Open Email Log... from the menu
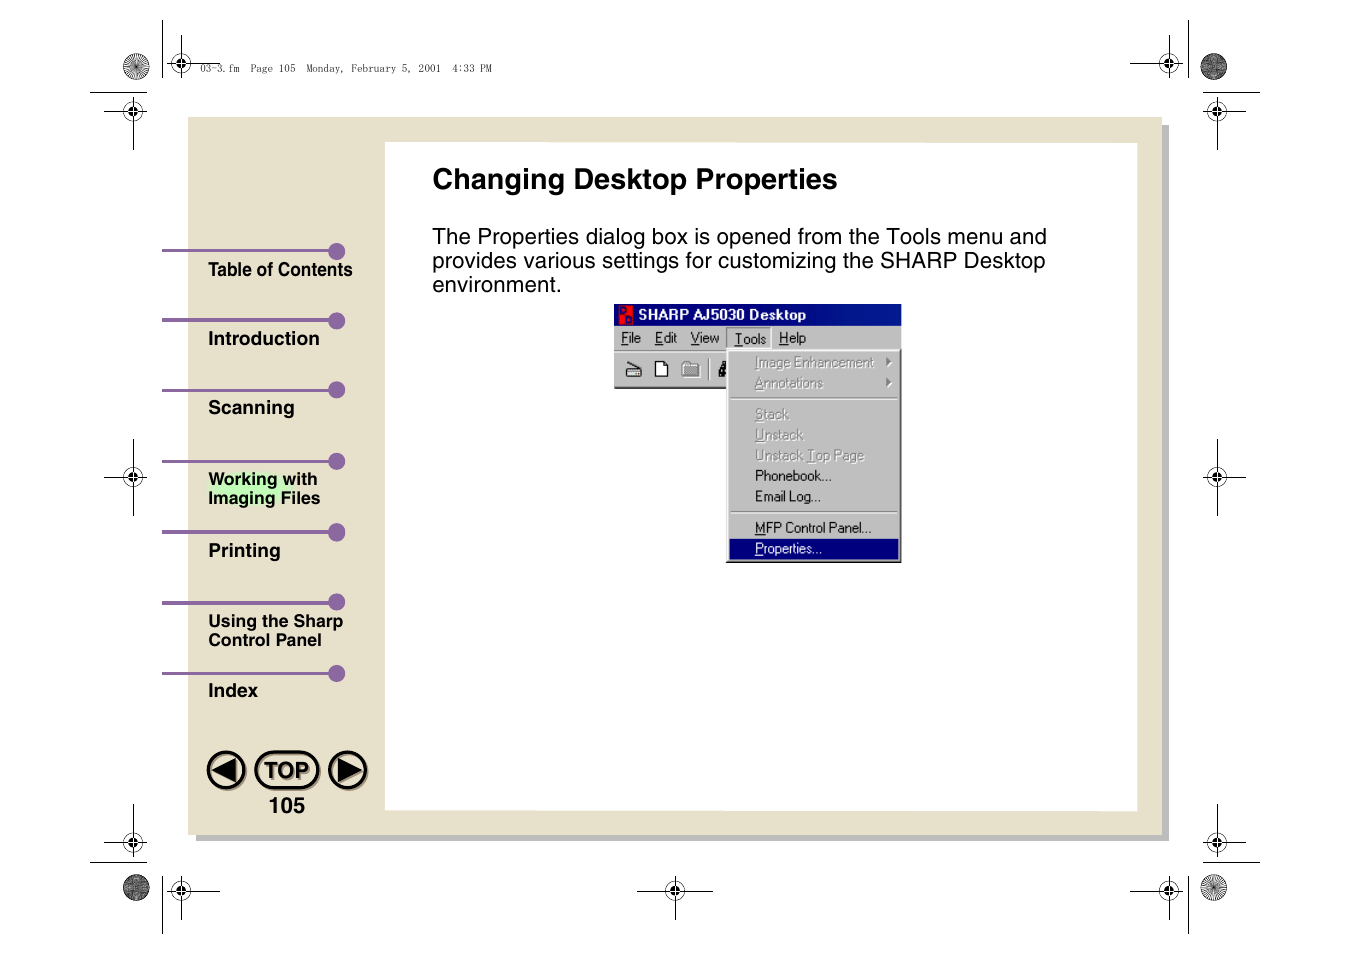1351x954 pixels. pyautogui.click(x=813, y=497)
